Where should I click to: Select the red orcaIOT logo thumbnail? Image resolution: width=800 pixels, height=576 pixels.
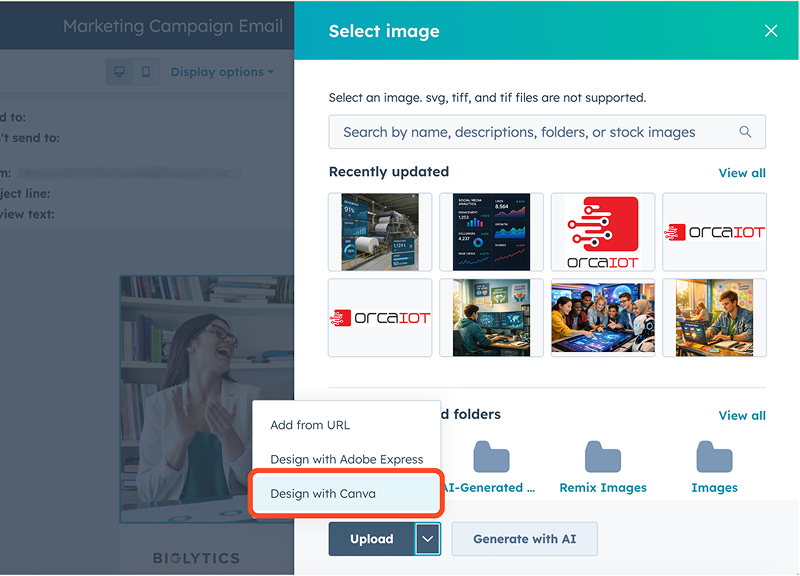point(603,232)
